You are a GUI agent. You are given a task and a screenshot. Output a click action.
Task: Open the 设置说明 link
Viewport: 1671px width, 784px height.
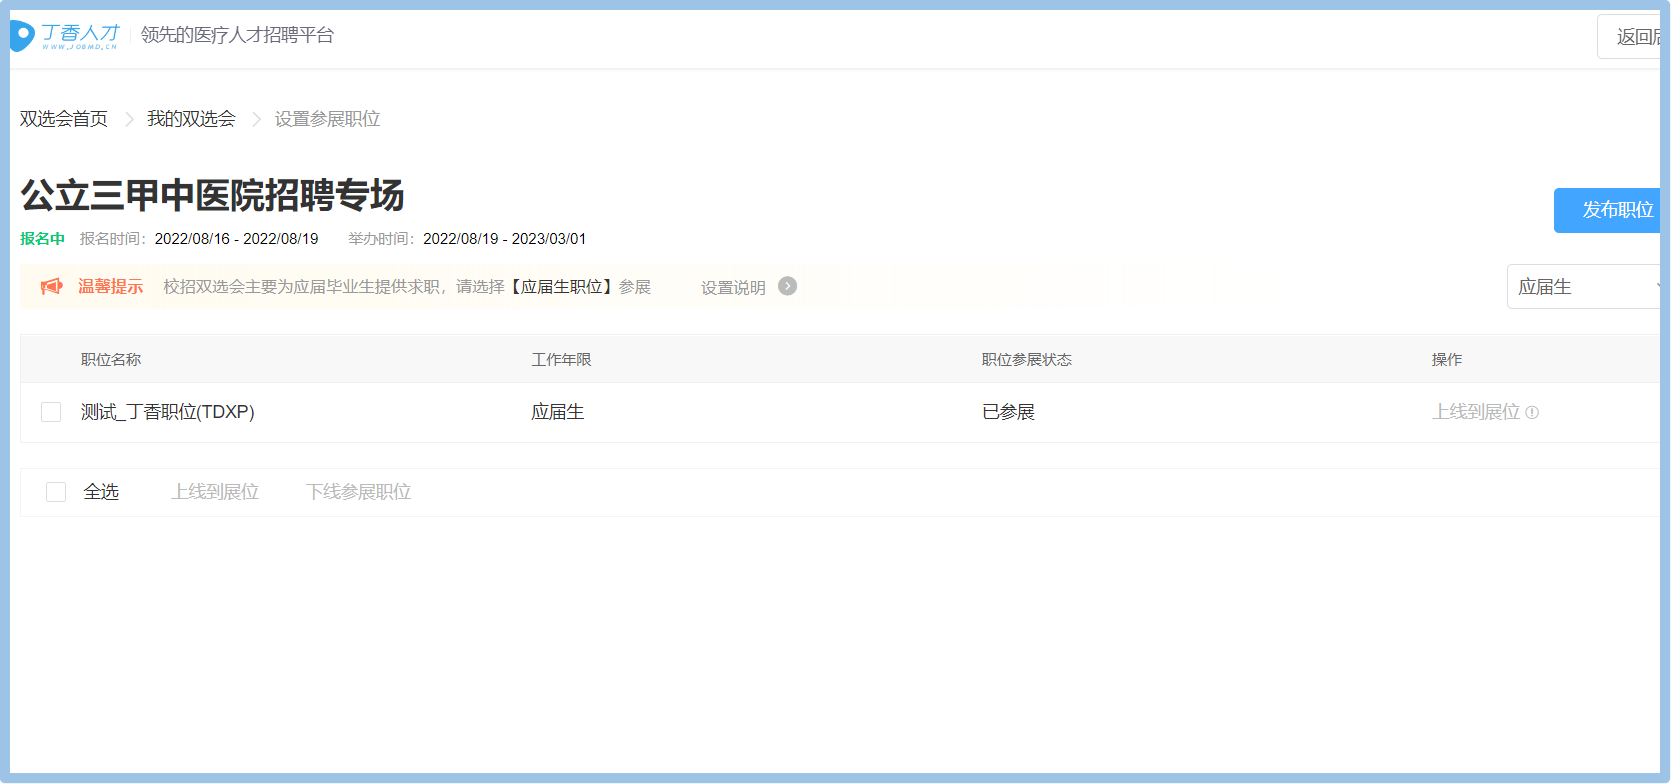click(733, 287)
